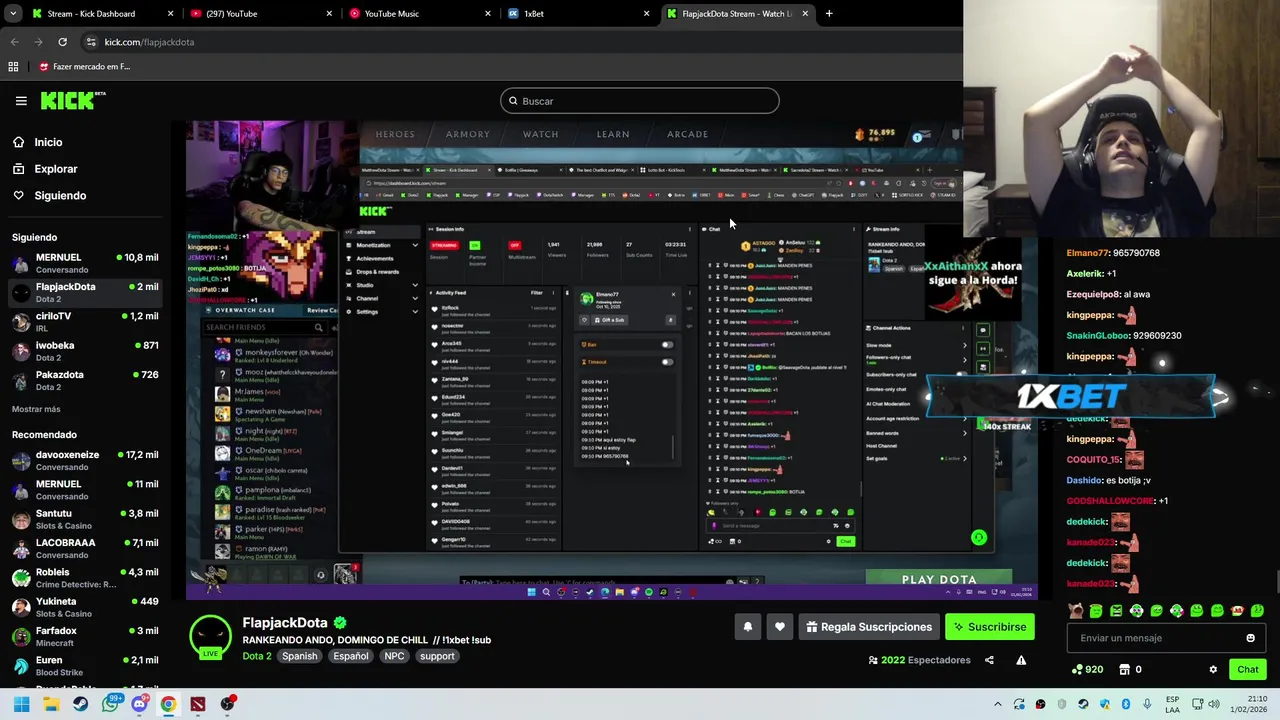The height and width of the screenshot is (720, 1280).
Task: Report stream via warning icon
Action: pos(1021,660)
